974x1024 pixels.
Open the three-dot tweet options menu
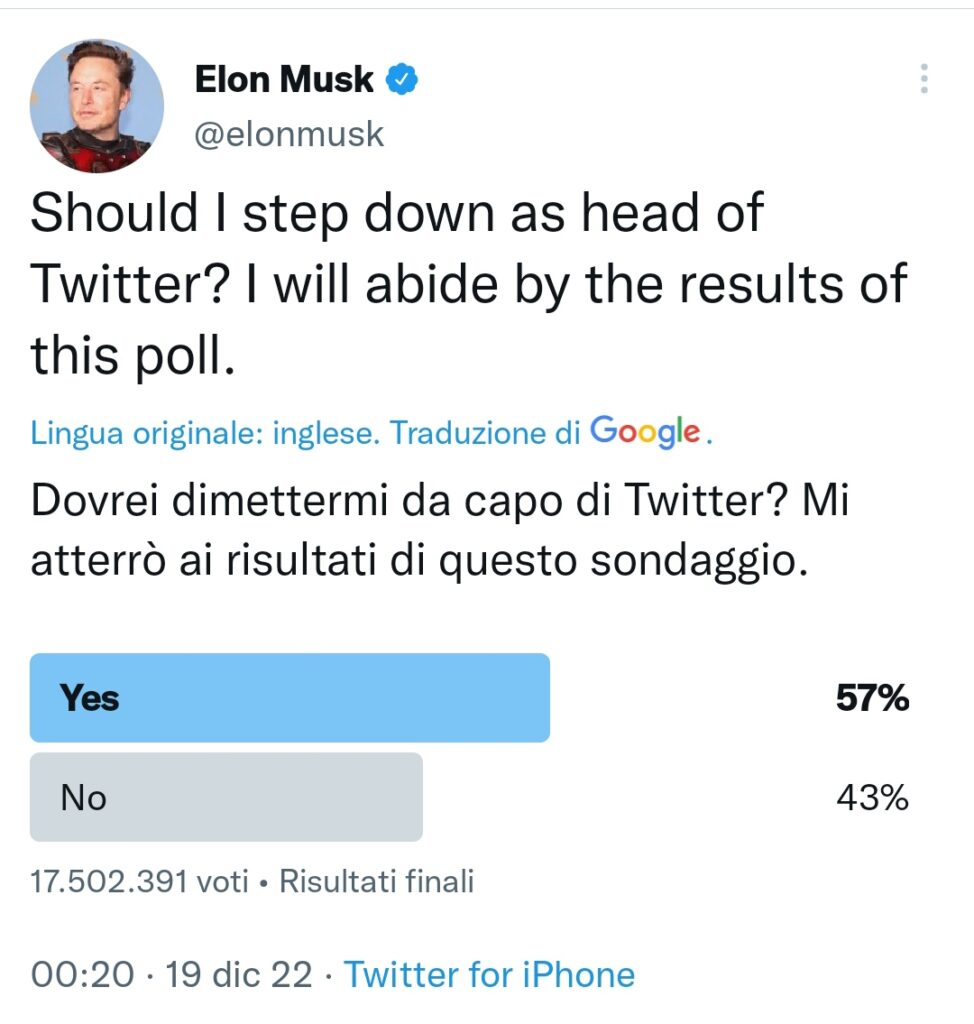(x=923, y=78)
